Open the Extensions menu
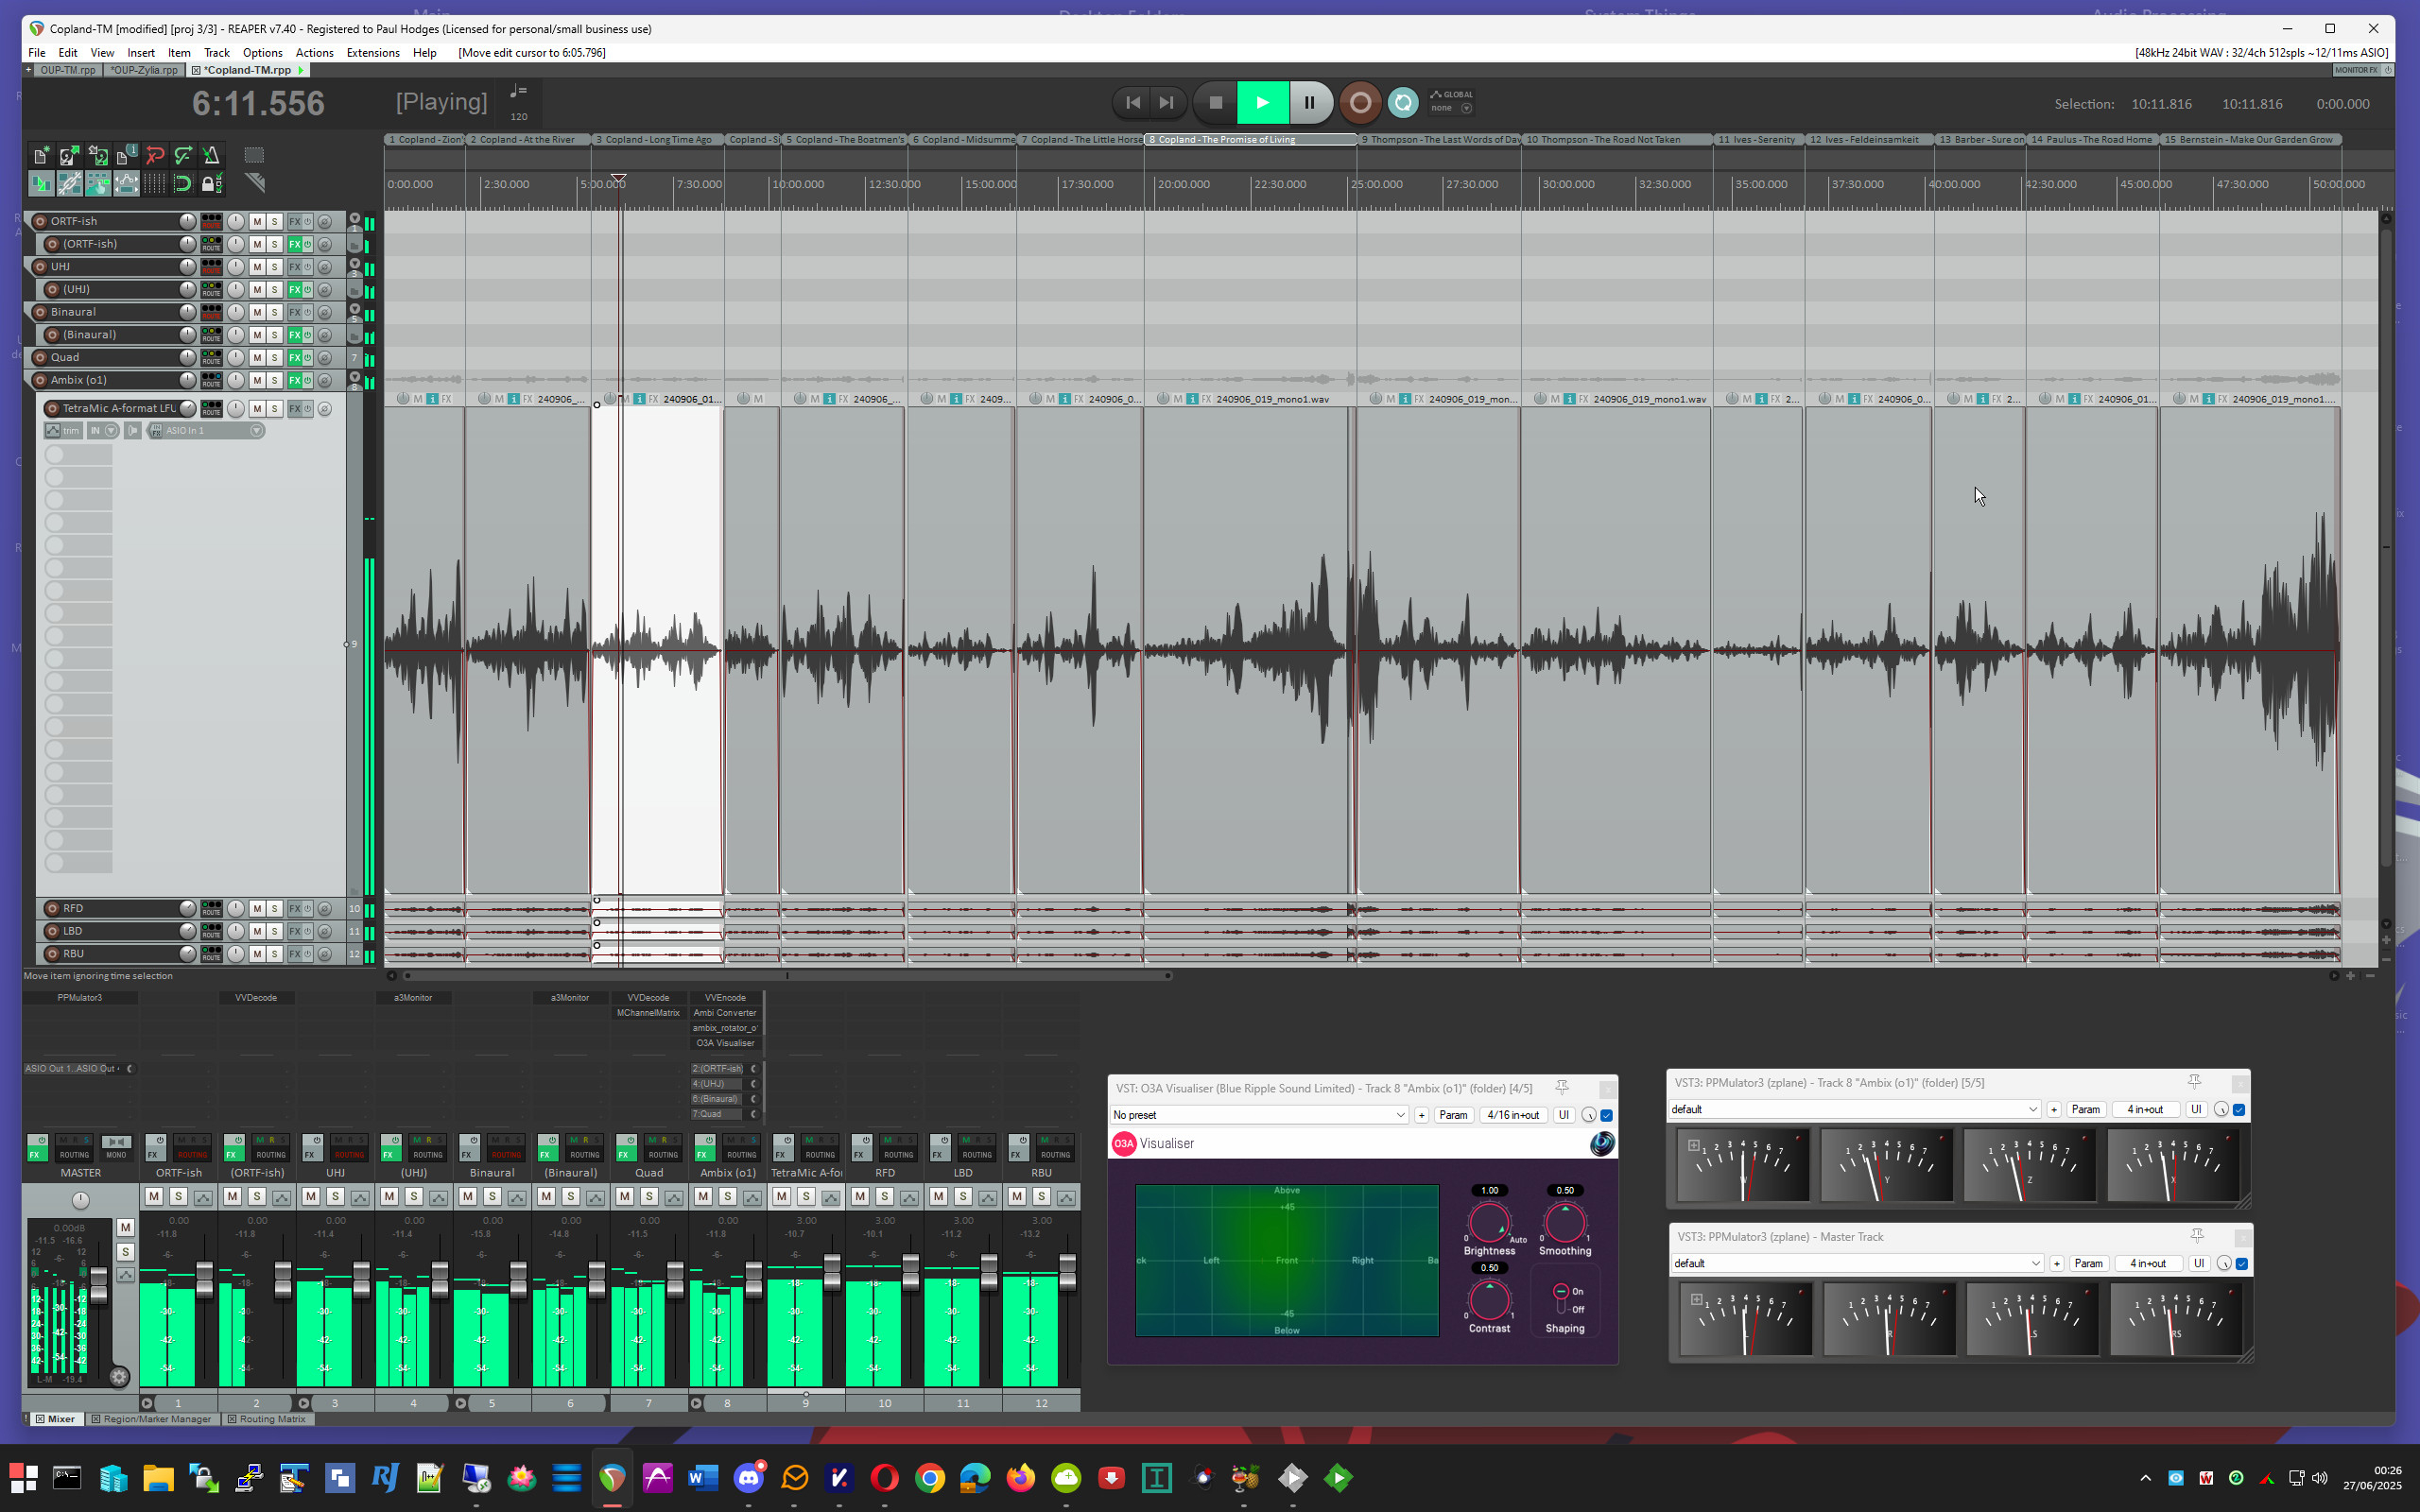This screenshot has height=1512, width=2420. click(x=372, y=53)
